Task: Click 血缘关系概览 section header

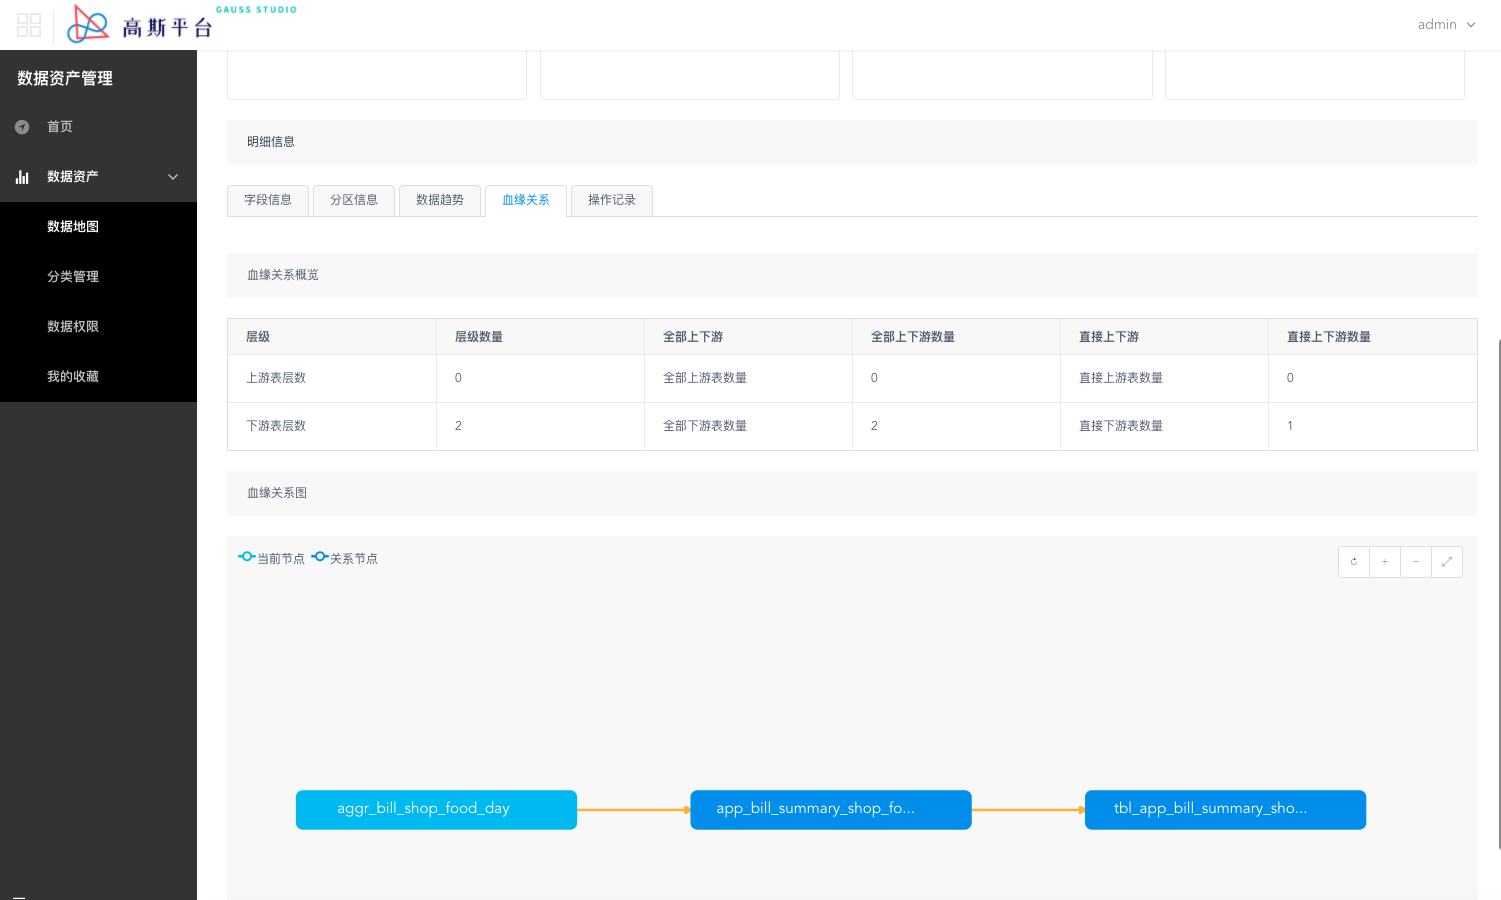Action: pos(852,275)
